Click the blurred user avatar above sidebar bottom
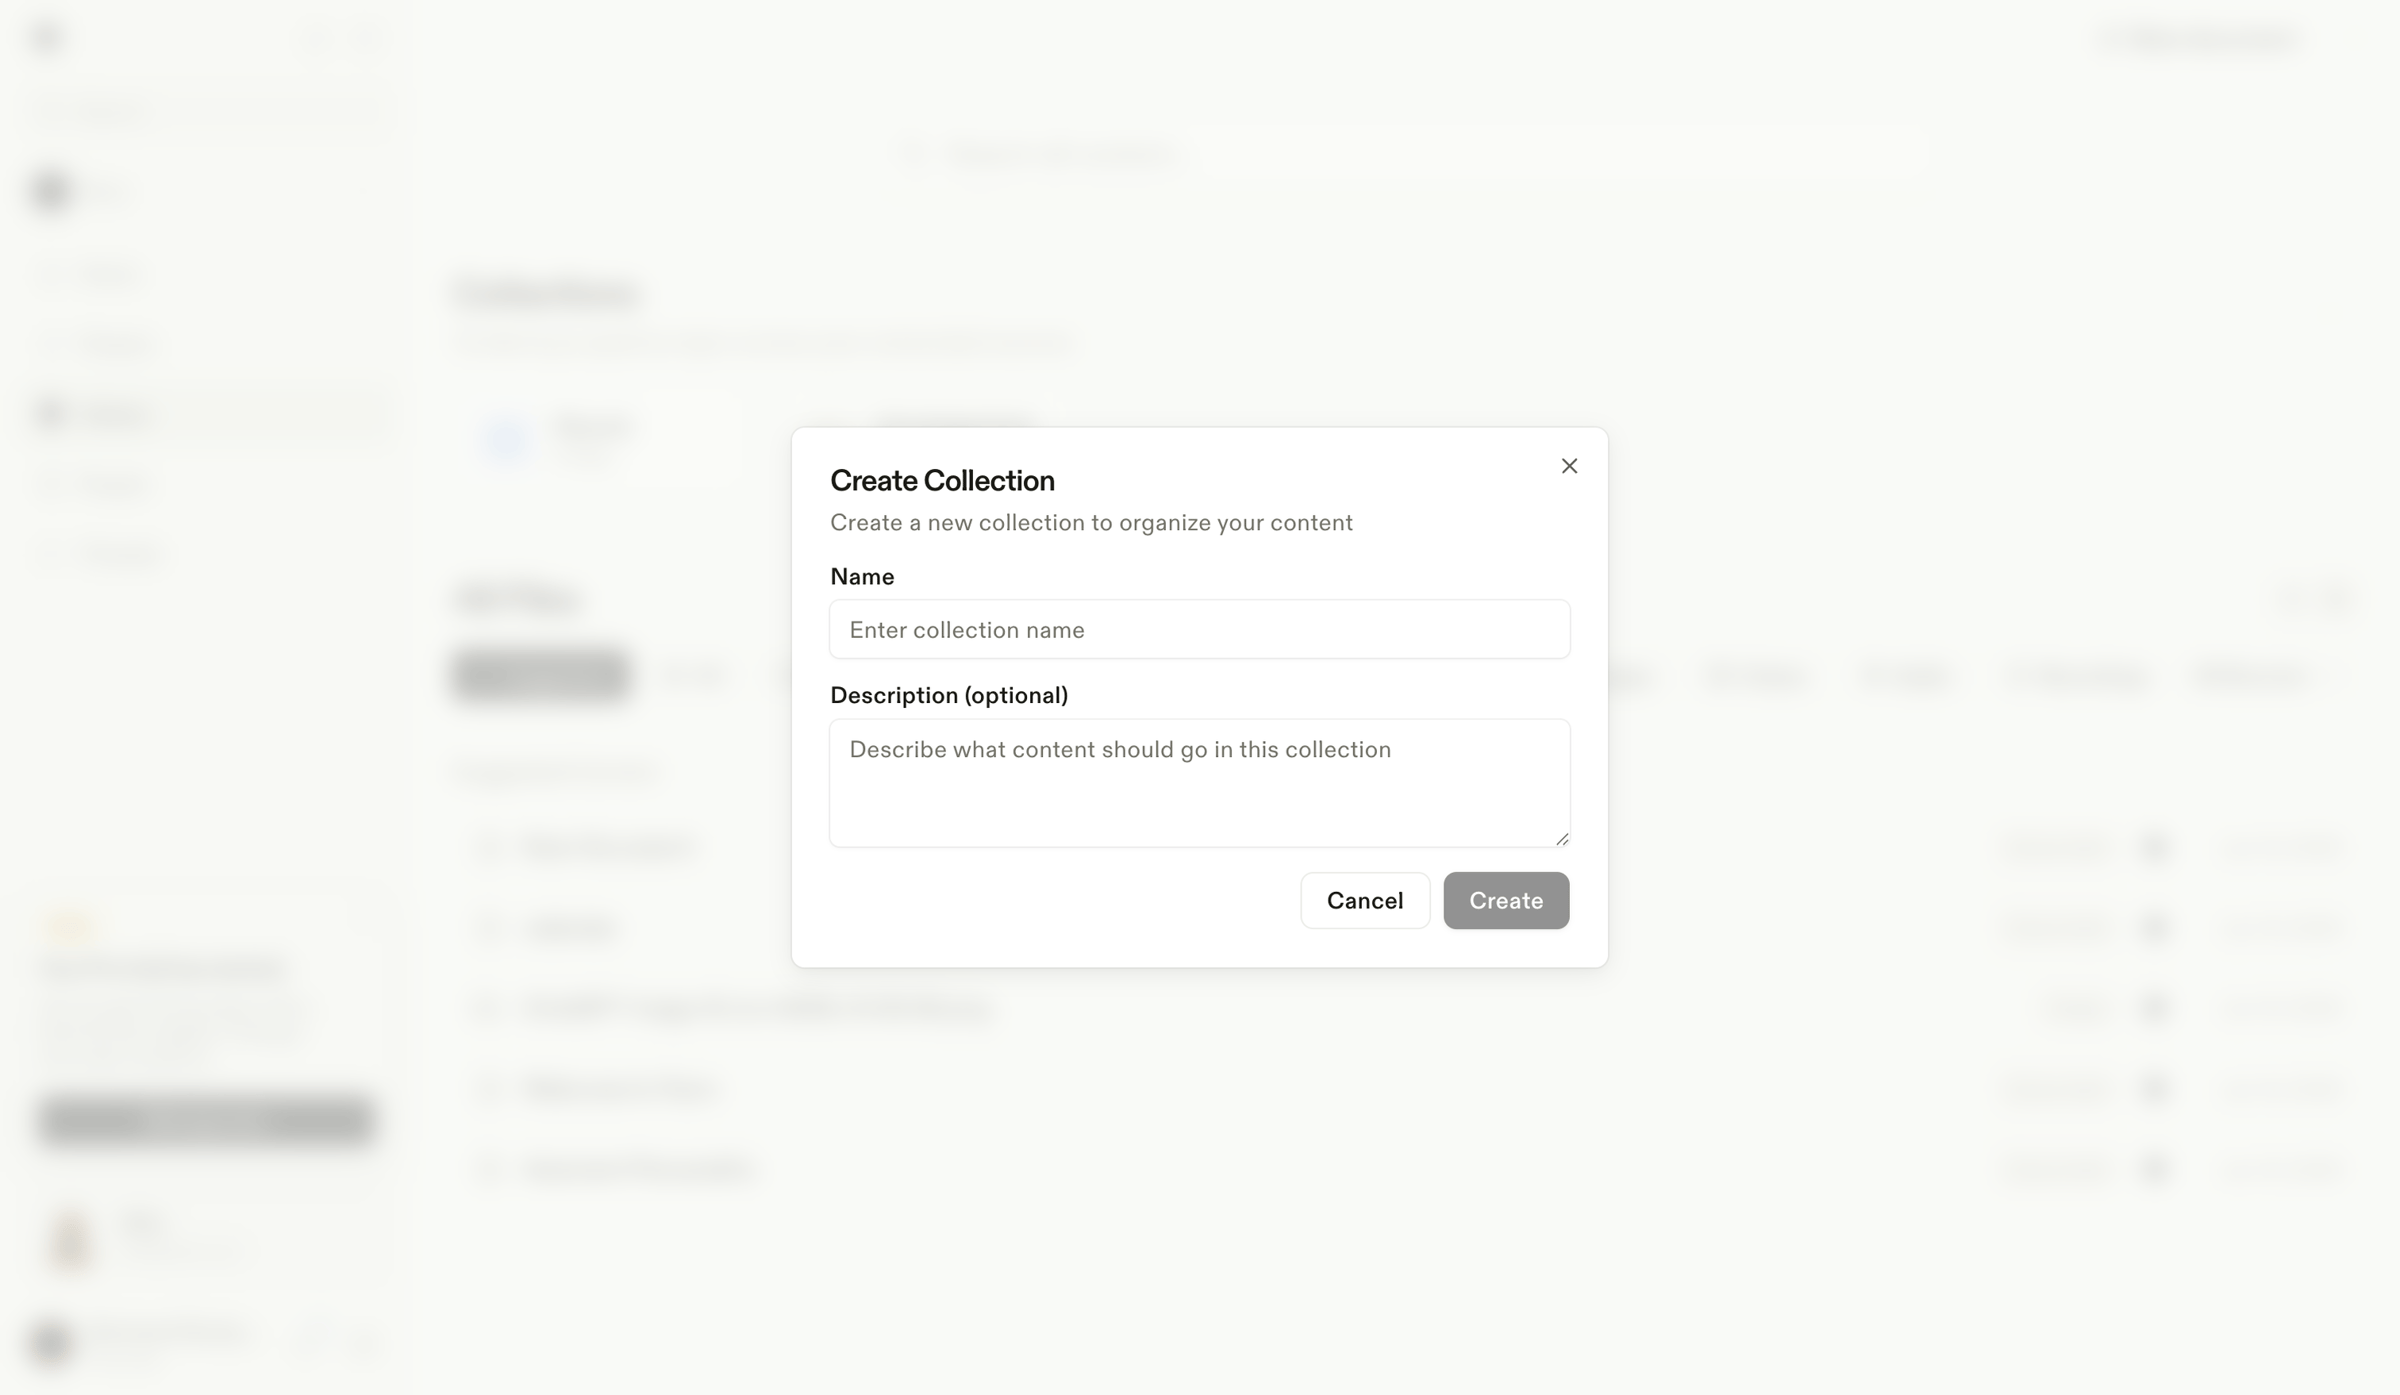Image resolution: width=2400 pixels, height=1395 pixels. [72, 1241]
